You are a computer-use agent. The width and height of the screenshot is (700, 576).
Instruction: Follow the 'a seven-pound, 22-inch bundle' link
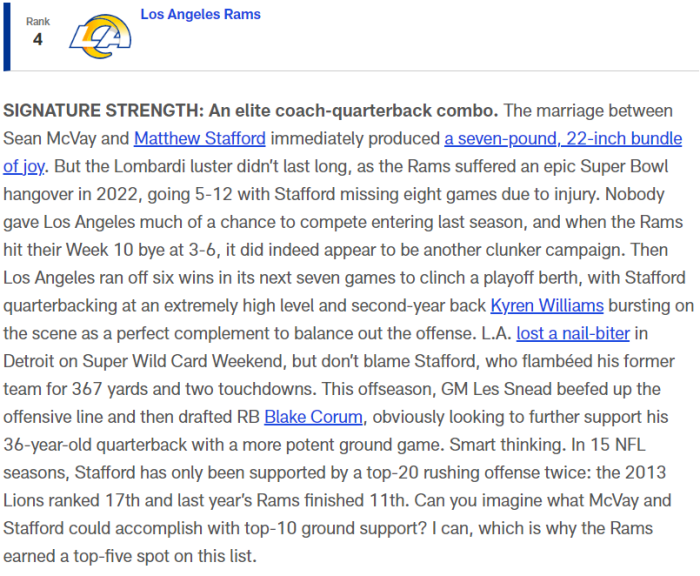(x=563, y=138)
